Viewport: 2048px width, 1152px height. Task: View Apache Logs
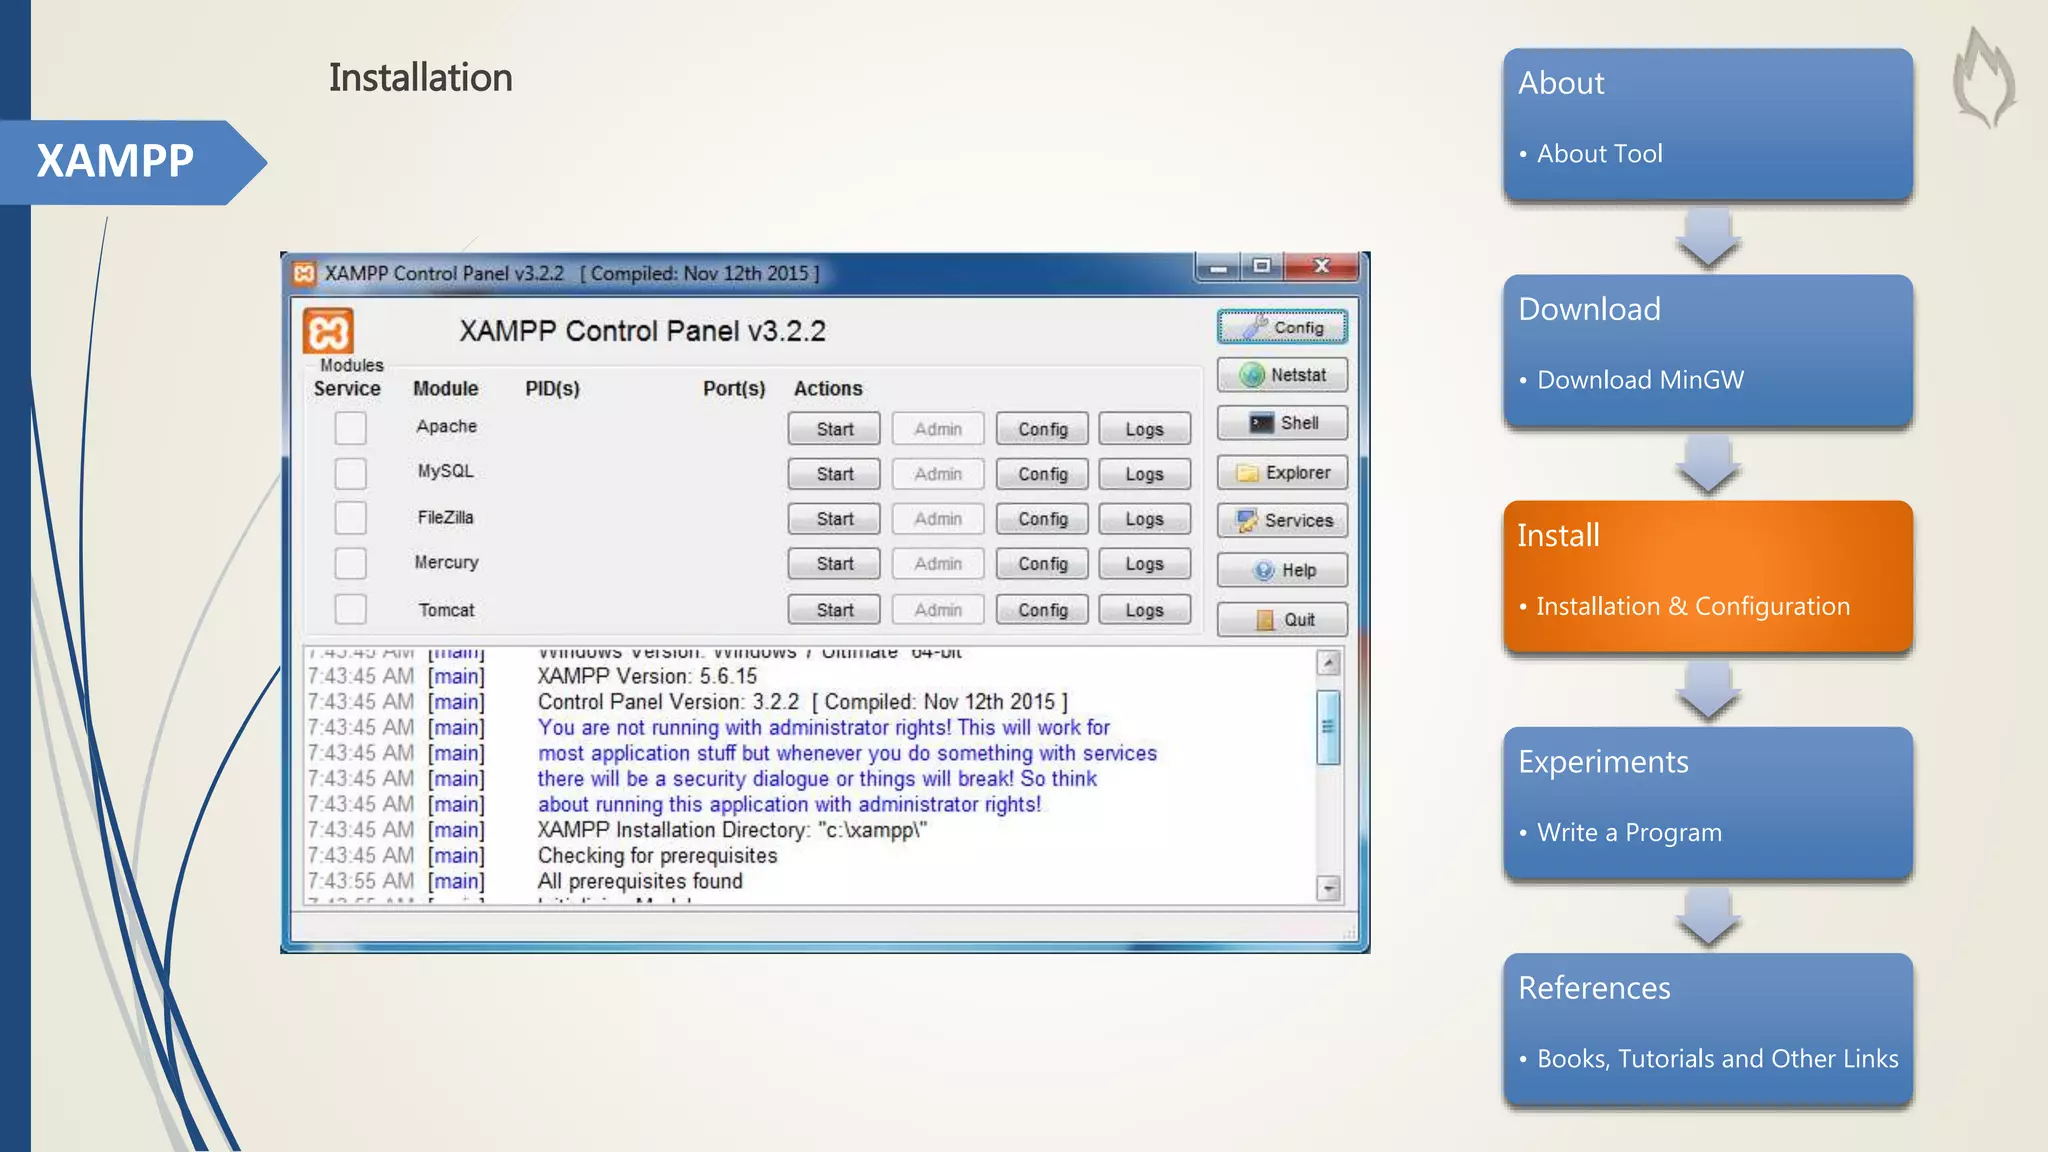pos(1144,429)
